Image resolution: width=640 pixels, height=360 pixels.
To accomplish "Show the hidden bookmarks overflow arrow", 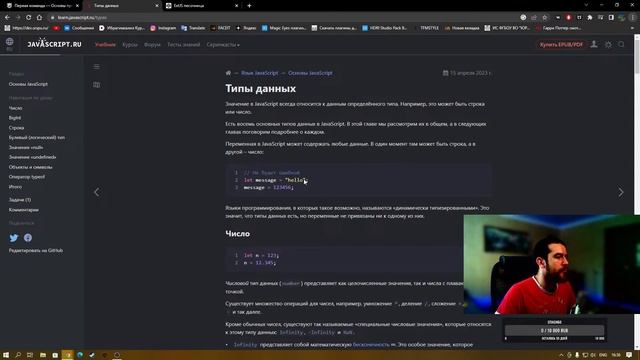I will click(633, 28).
